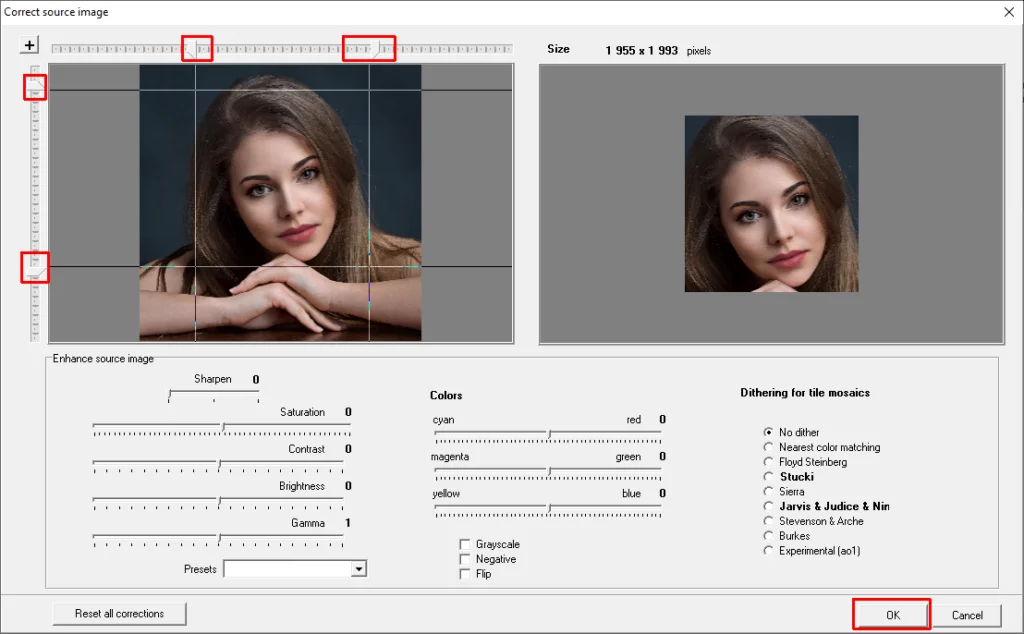The height and width of the screenshot is (634, 1024).
Task: Select Nearest color matching dithering
Action: (768, 447)
